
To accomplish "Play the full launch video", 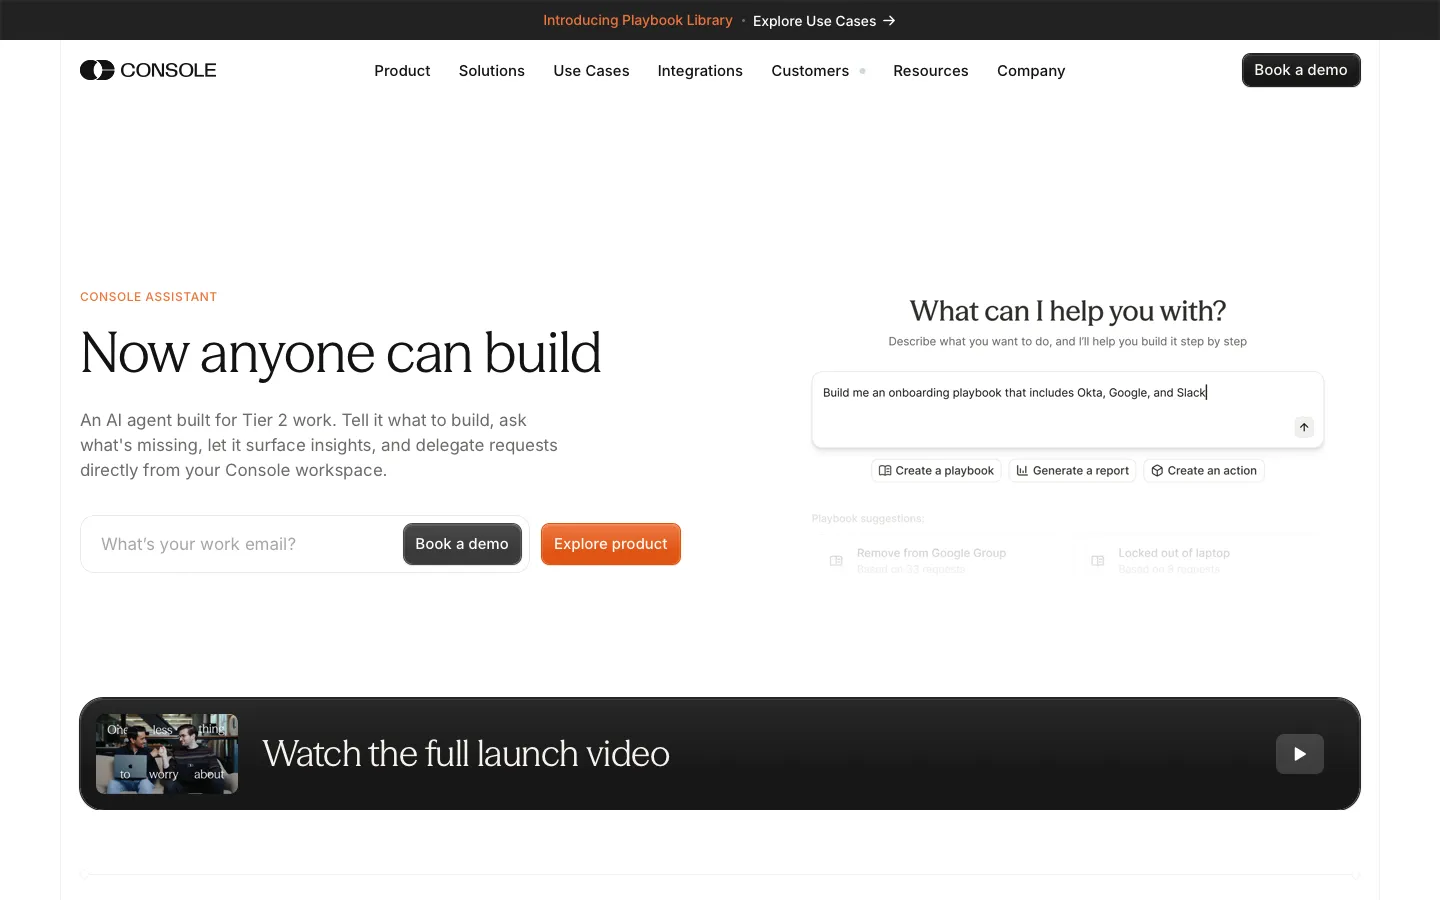I will [1300, 754].
